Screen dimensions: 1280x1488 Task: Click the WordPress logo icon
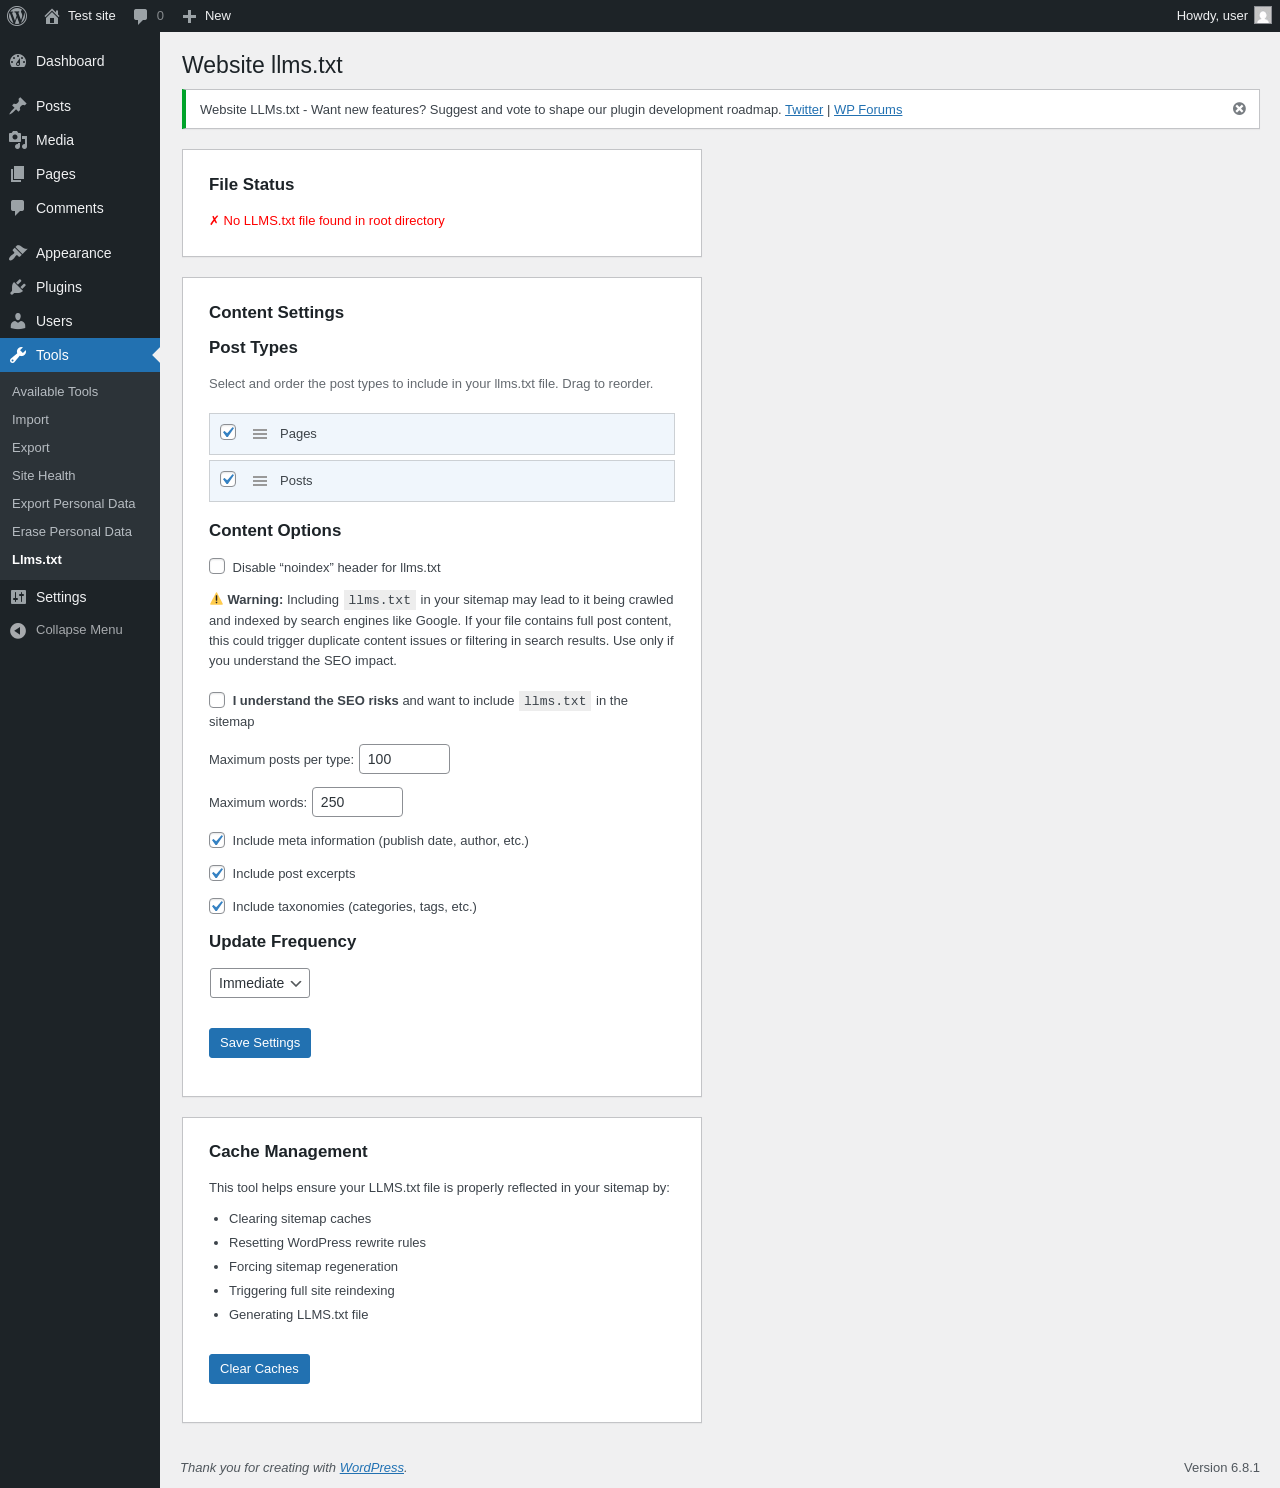pos(17,16)
